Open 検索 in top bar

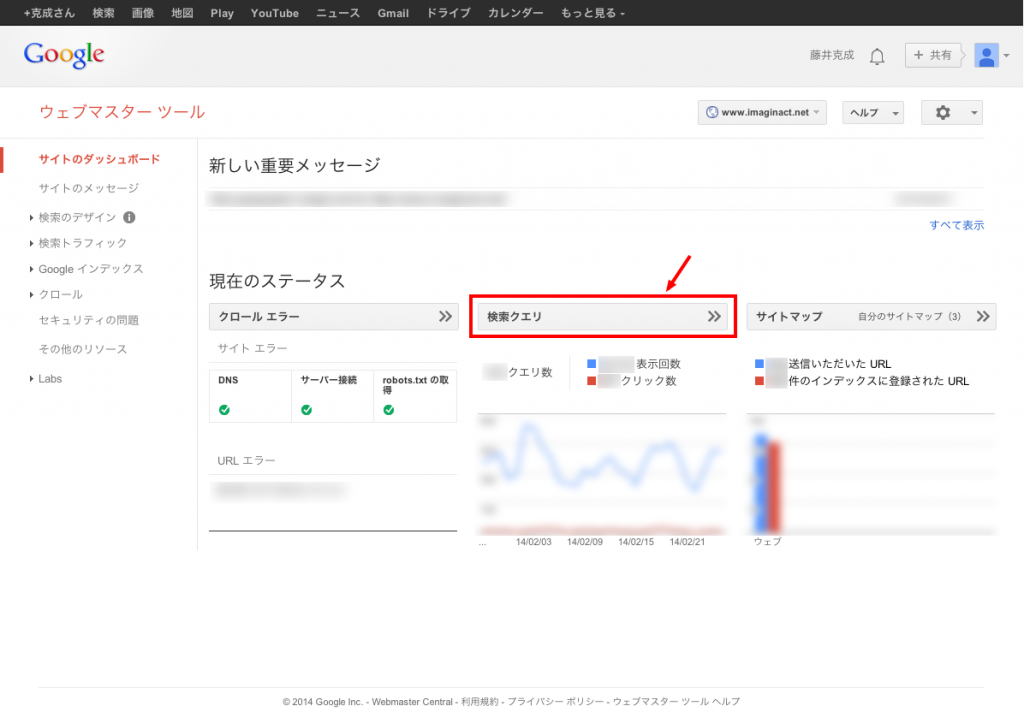(x=103, y=13)
